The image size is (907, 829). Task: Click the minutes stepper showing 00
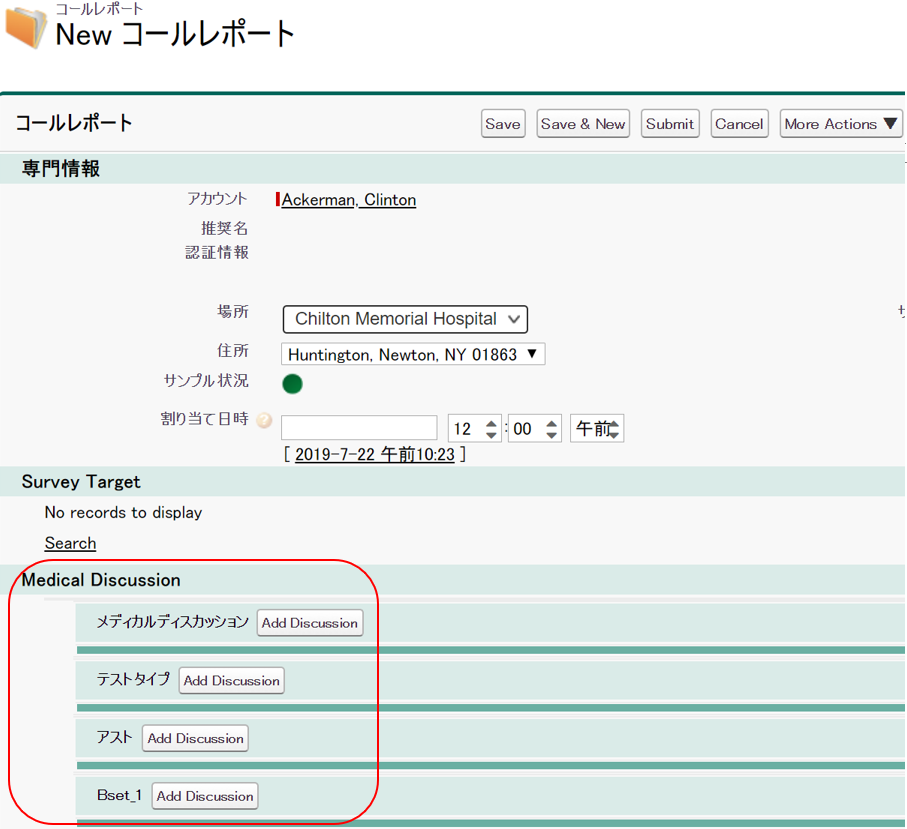(534, 429)
